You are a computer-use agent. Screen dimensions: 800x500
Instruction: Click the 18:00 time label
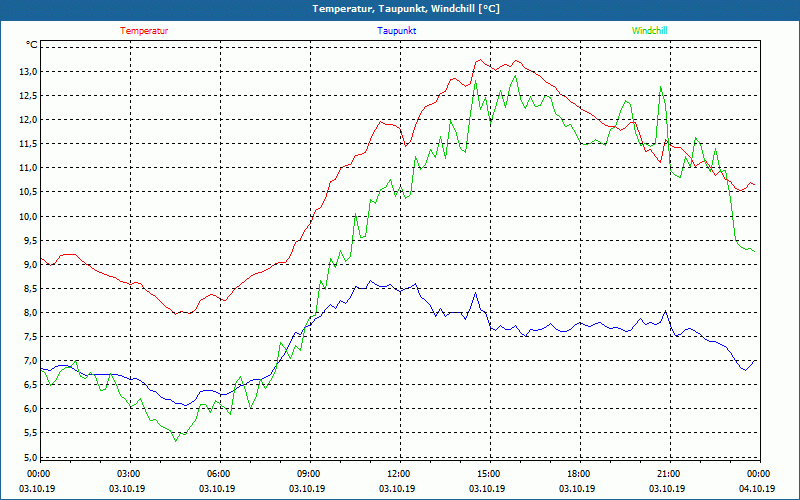[x=580, y=474]
